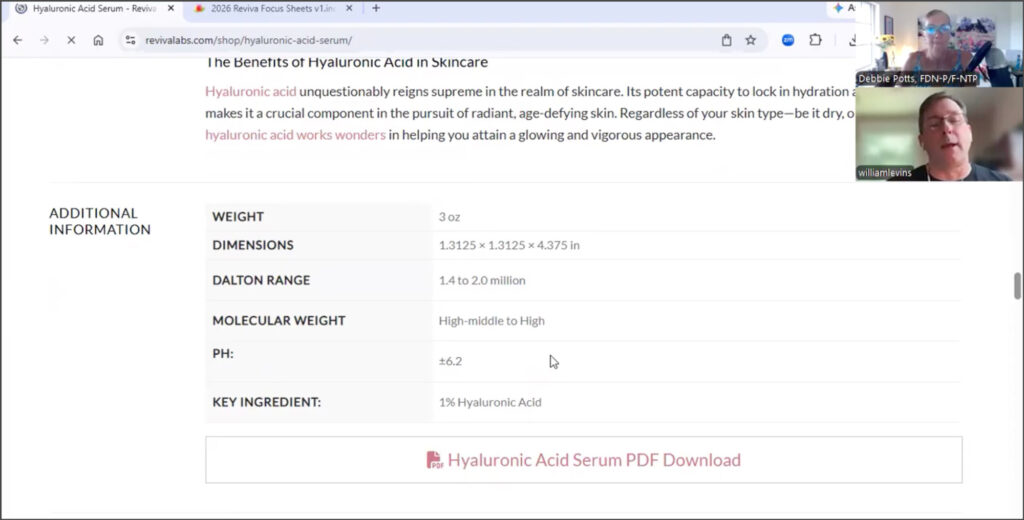Select williamlevins video thumbnail

pyautogui.click(x=939, y=135)
